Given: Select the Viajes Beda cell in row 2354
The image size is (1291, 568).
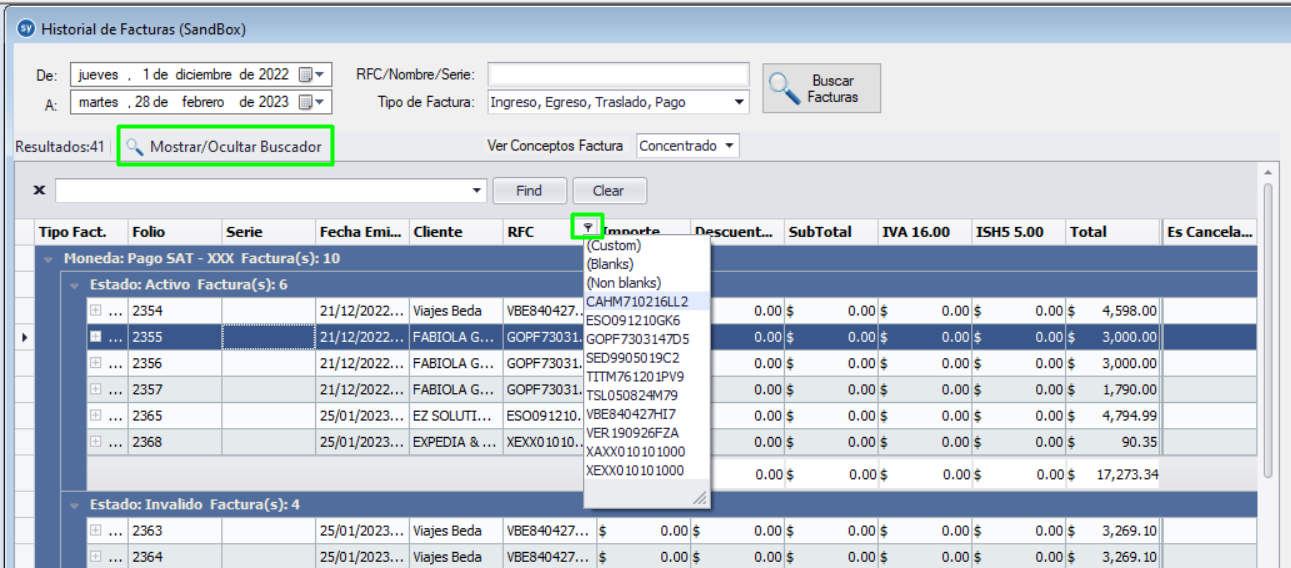Looking at the screenshot, I should point(456,311).
